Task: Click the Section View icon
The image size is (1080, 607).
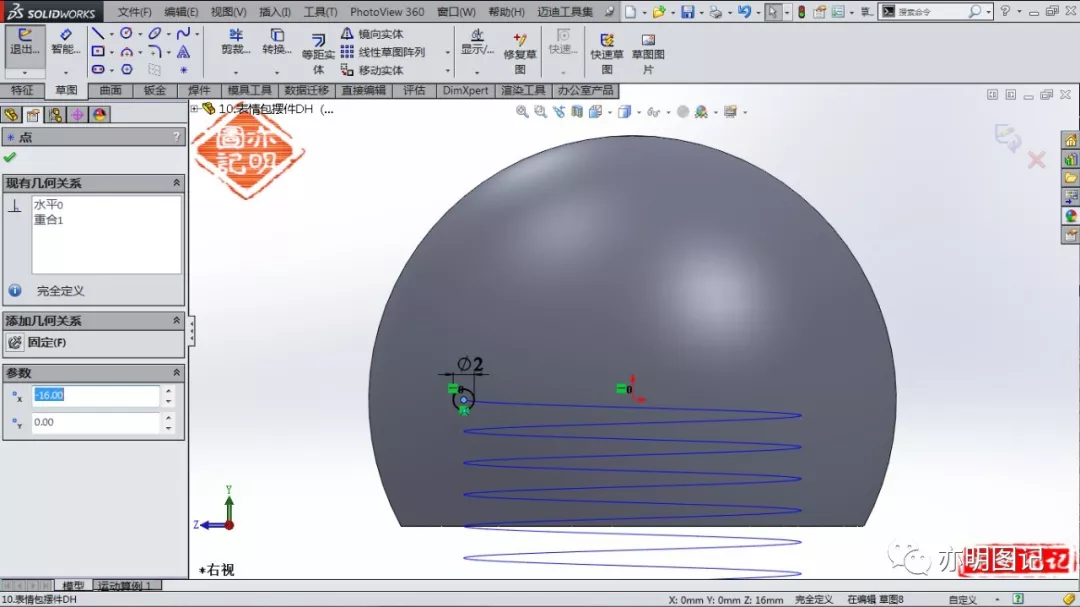Action: coord(577,112)
